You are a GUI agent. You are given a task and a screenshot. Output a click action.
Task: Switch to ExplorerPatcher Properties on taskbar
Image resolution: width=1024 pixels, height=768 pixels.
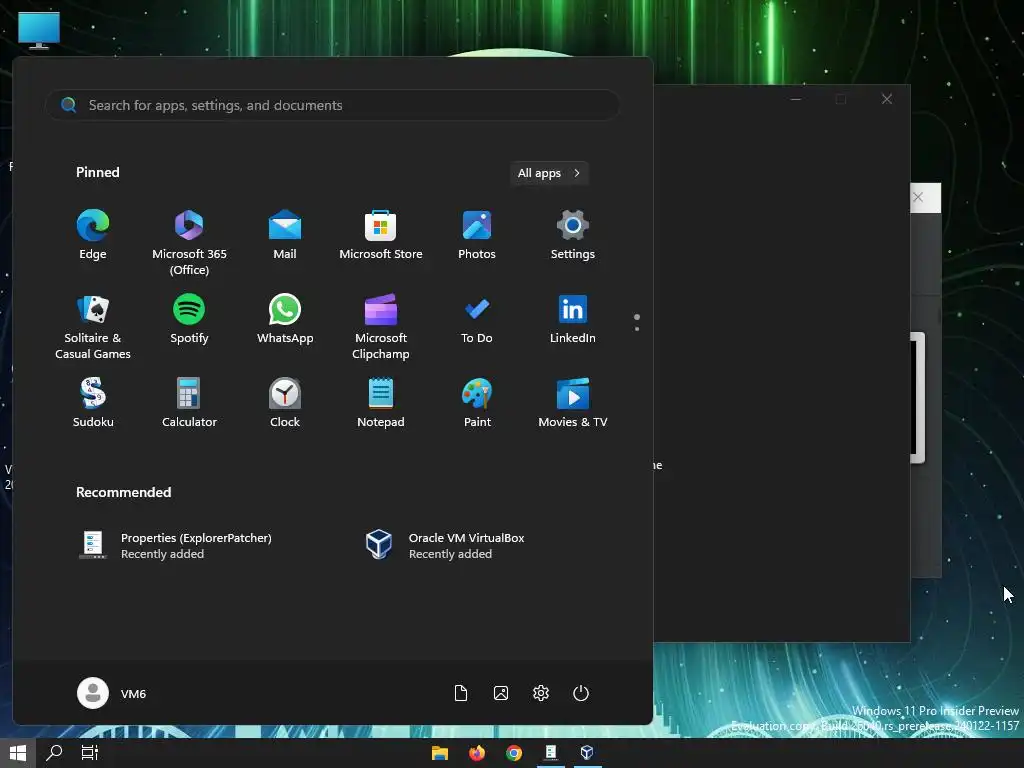click(551, 753)
